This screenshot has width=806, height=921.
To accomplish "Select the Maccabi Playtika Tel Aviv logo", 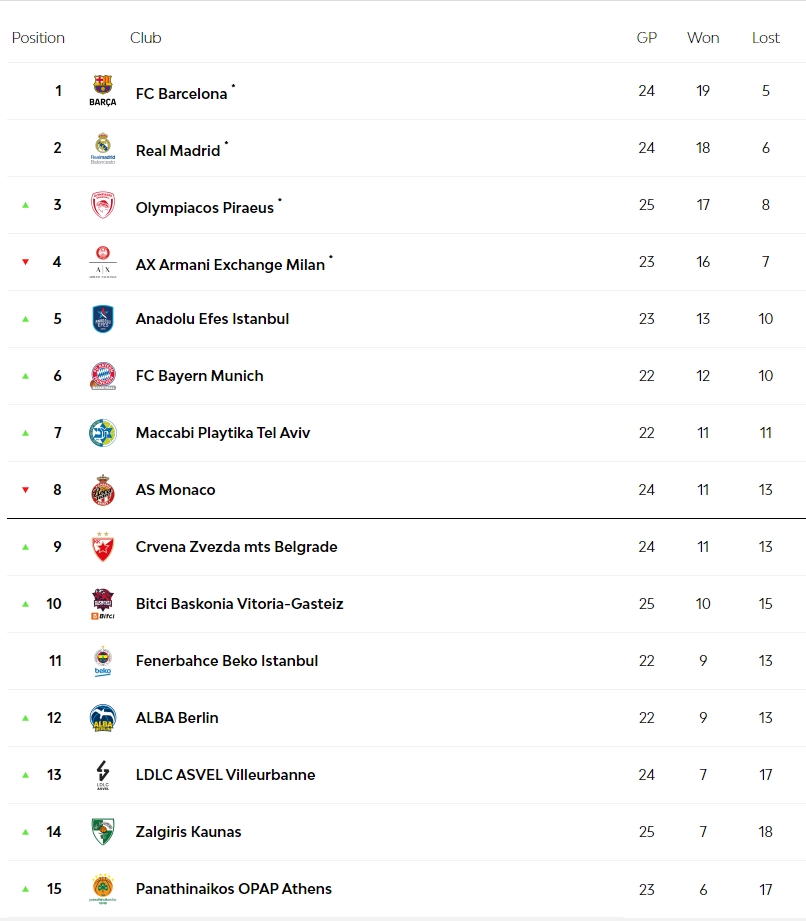I will pyautogui.click(x=103, y=433).
